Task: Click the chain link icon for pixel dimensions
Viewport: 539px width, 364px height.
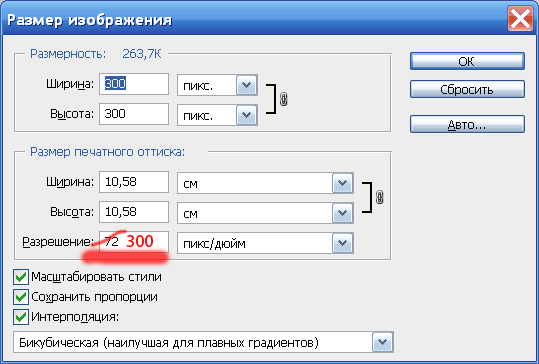Action: (284, 99)
